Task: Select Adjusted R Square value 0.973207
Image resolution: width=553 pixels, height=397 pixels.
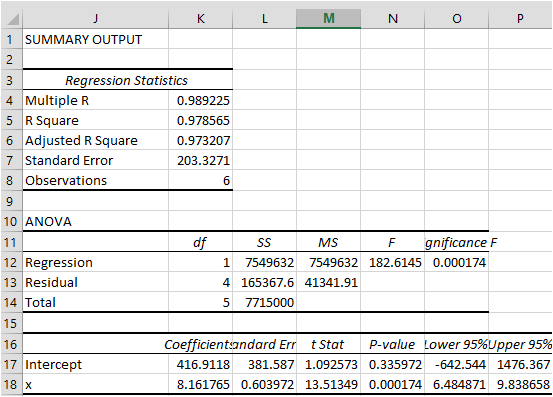Action: click(200, 140)
